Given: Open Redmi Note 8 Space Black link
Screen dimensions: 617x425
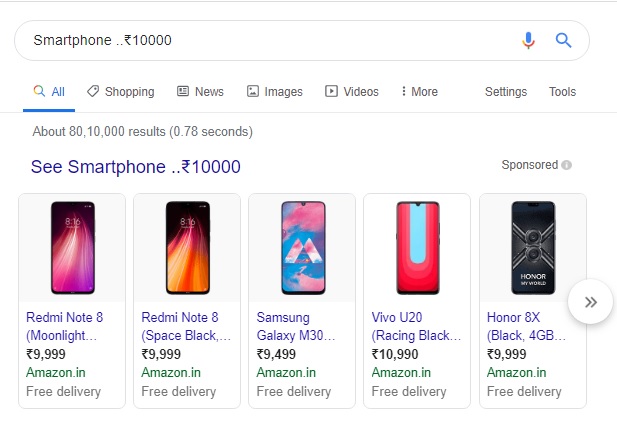Looking at the screenshot, I should [x=186, y=326].
